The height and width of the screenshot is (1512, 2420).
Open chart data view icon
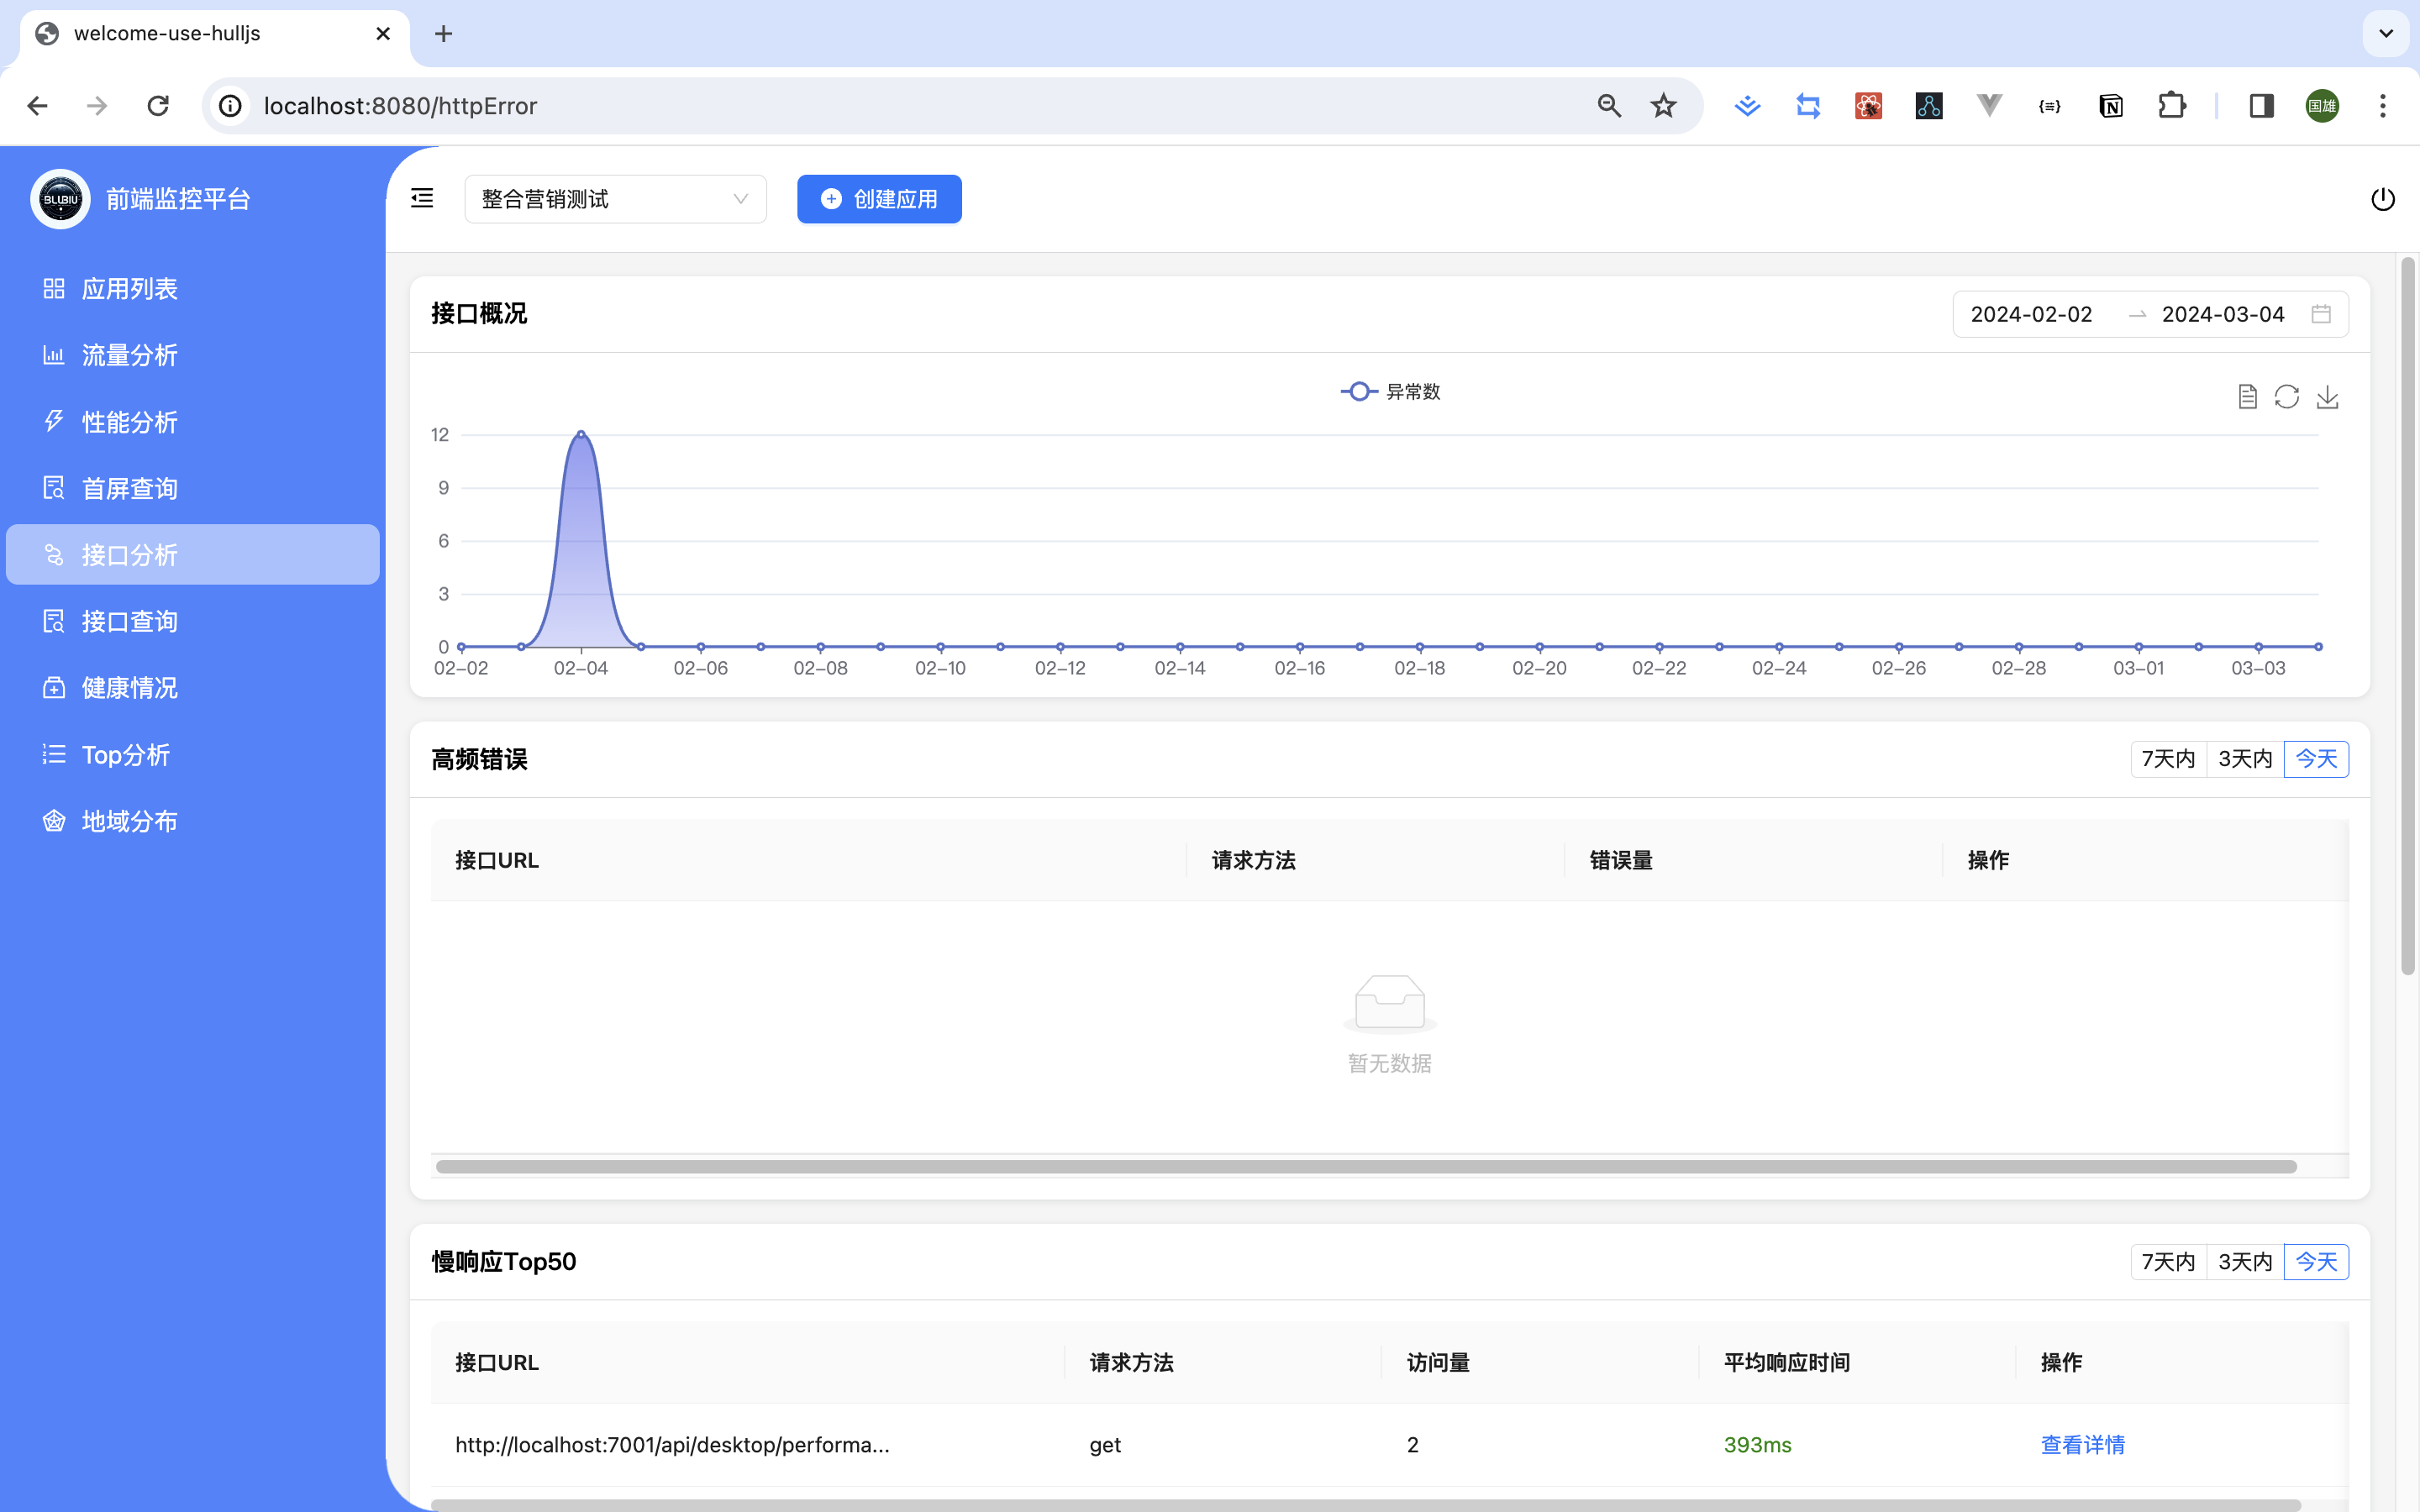(x=2247, y=397)
